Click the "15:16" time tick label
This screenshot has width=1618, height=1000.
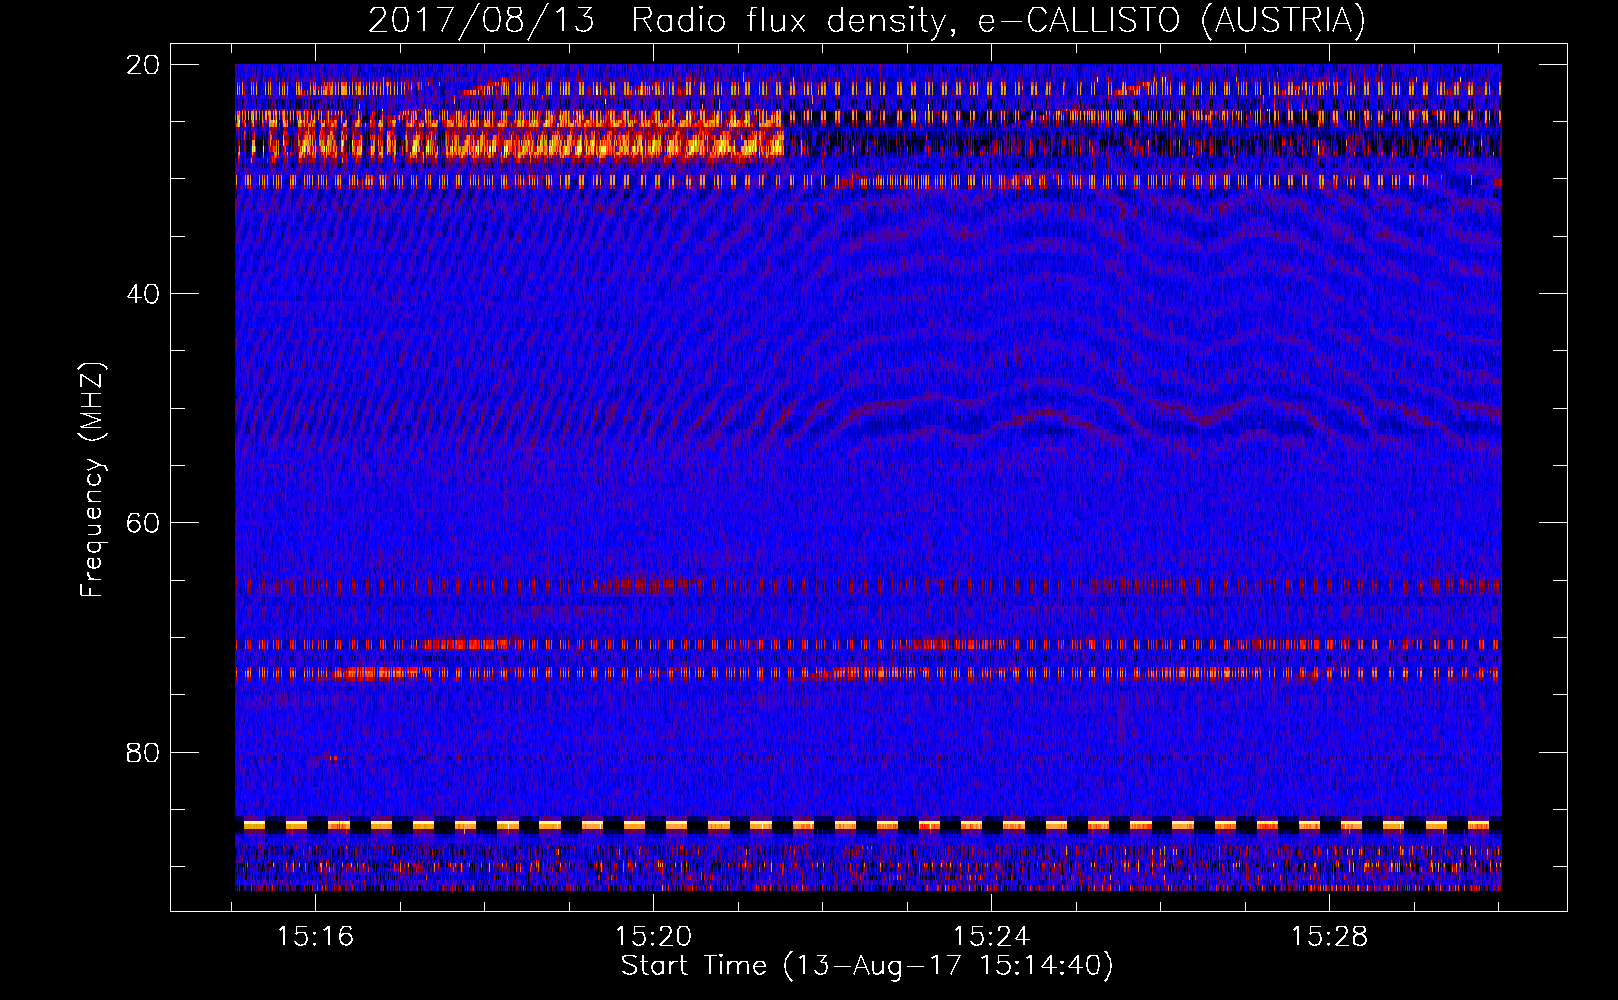point(315,936)
